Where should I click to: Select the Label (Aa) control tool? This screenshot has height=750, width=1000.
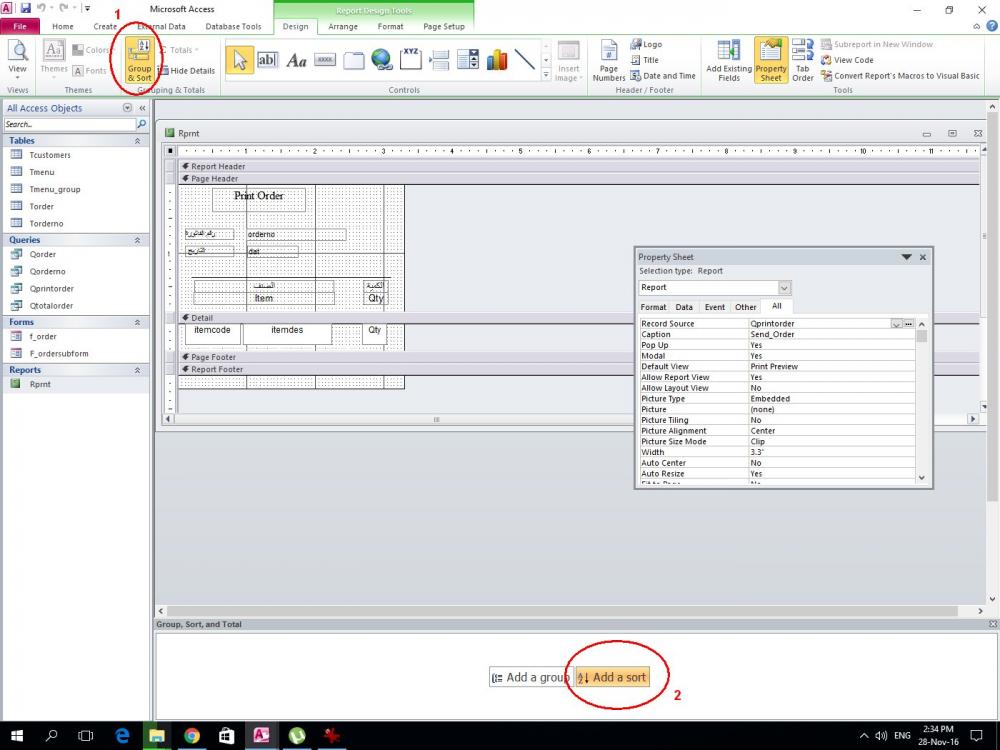pyautogui.click(x=296, y=61)
